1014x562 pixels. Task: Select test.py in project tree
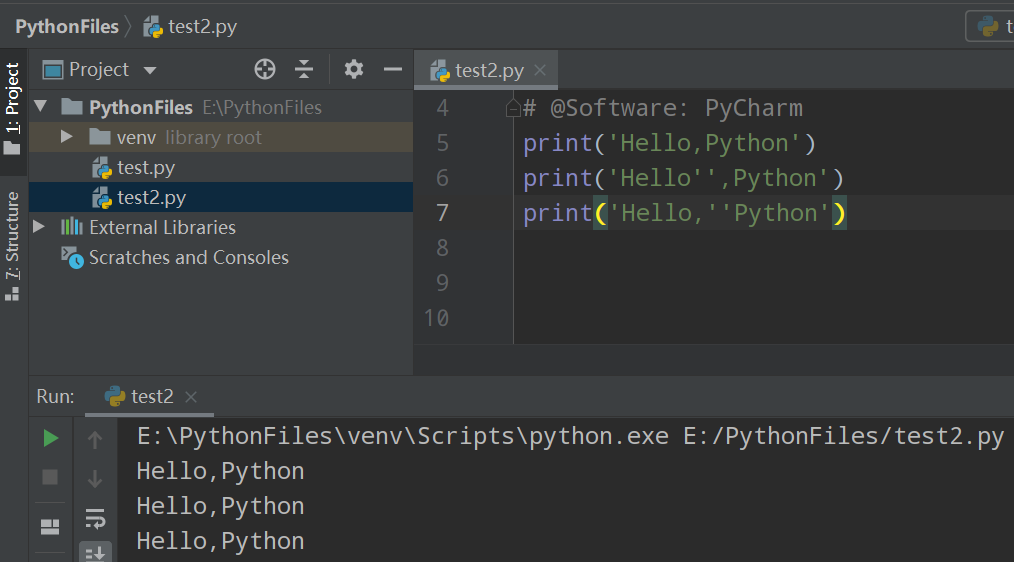click(146, 168)
